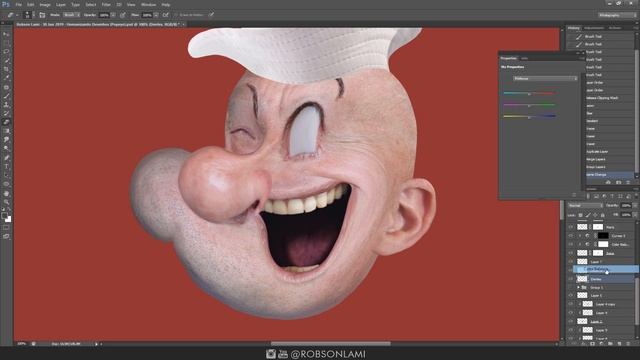Toggle lock transparent pixels
Image resolution: width=640 pixels, height=360 pixels.
[x=580, y=215]
